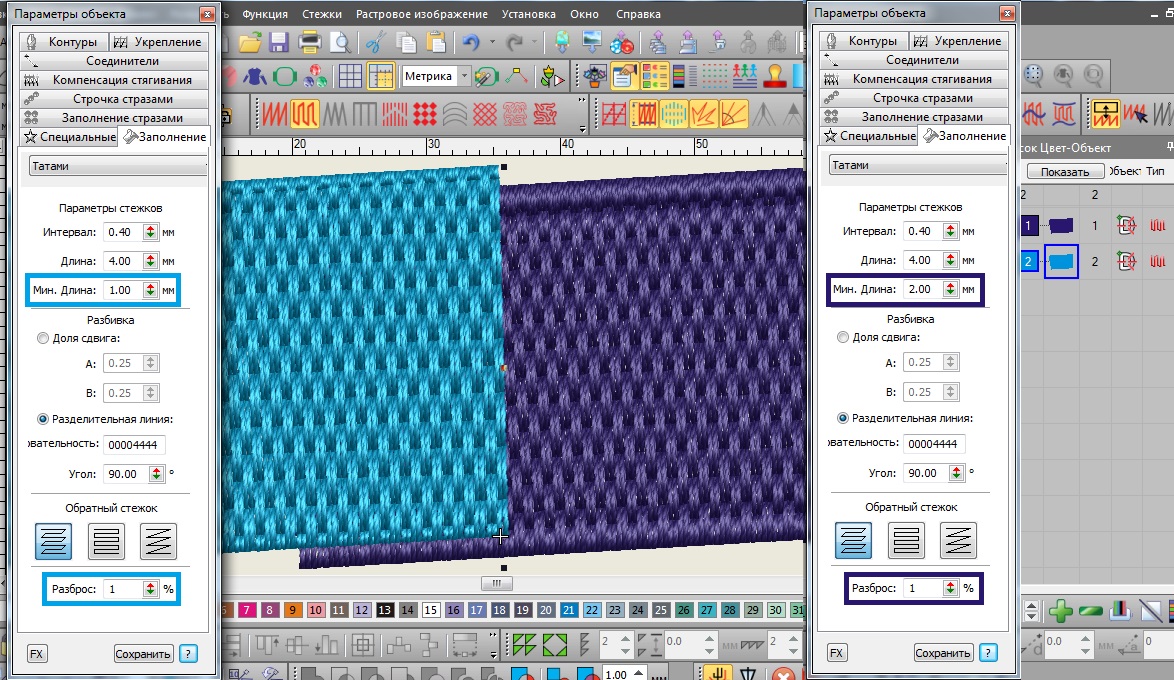1174x680 pixels.
Task: Click the Показать button
Action: [x=1064, y=171]
